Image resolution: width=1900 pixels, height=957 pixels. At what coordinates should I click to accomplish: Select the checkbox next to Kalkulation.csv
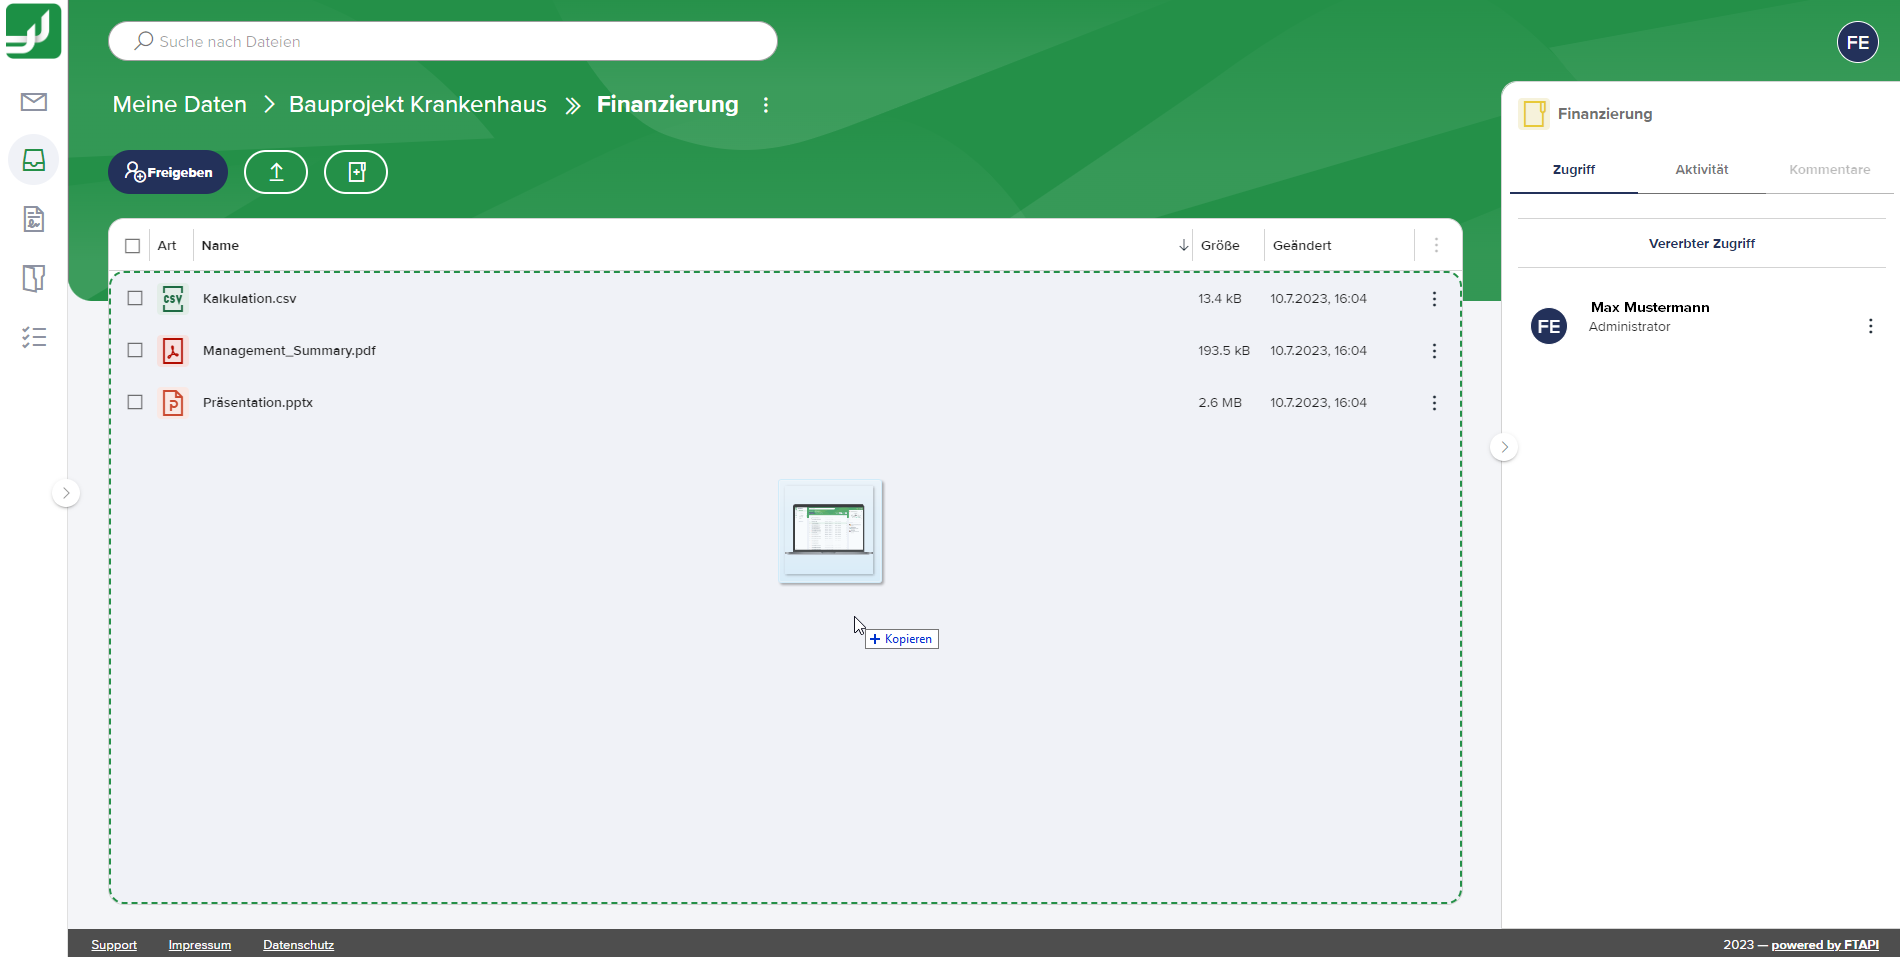(135, 298)
